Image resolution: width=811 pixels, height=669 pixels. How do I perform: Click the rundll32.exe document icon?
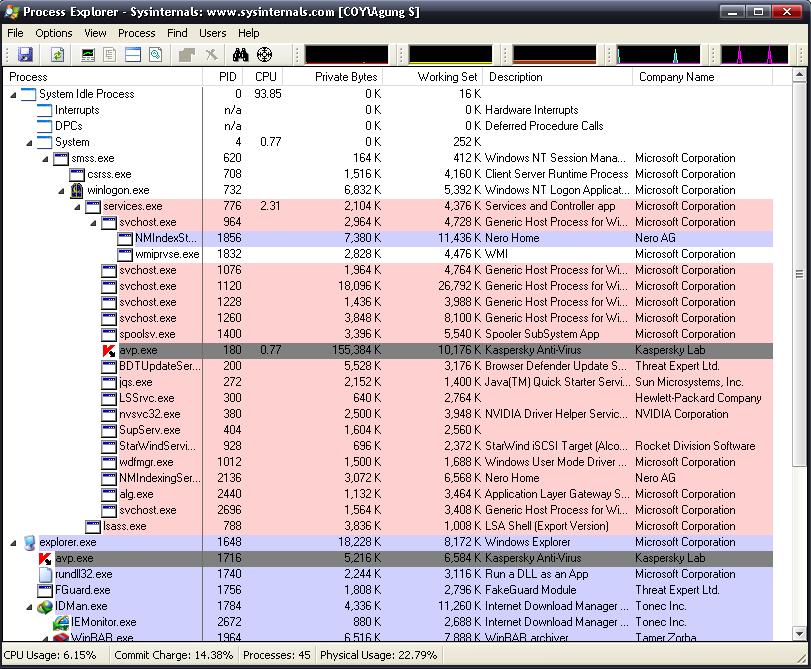(x=46, y=574)
